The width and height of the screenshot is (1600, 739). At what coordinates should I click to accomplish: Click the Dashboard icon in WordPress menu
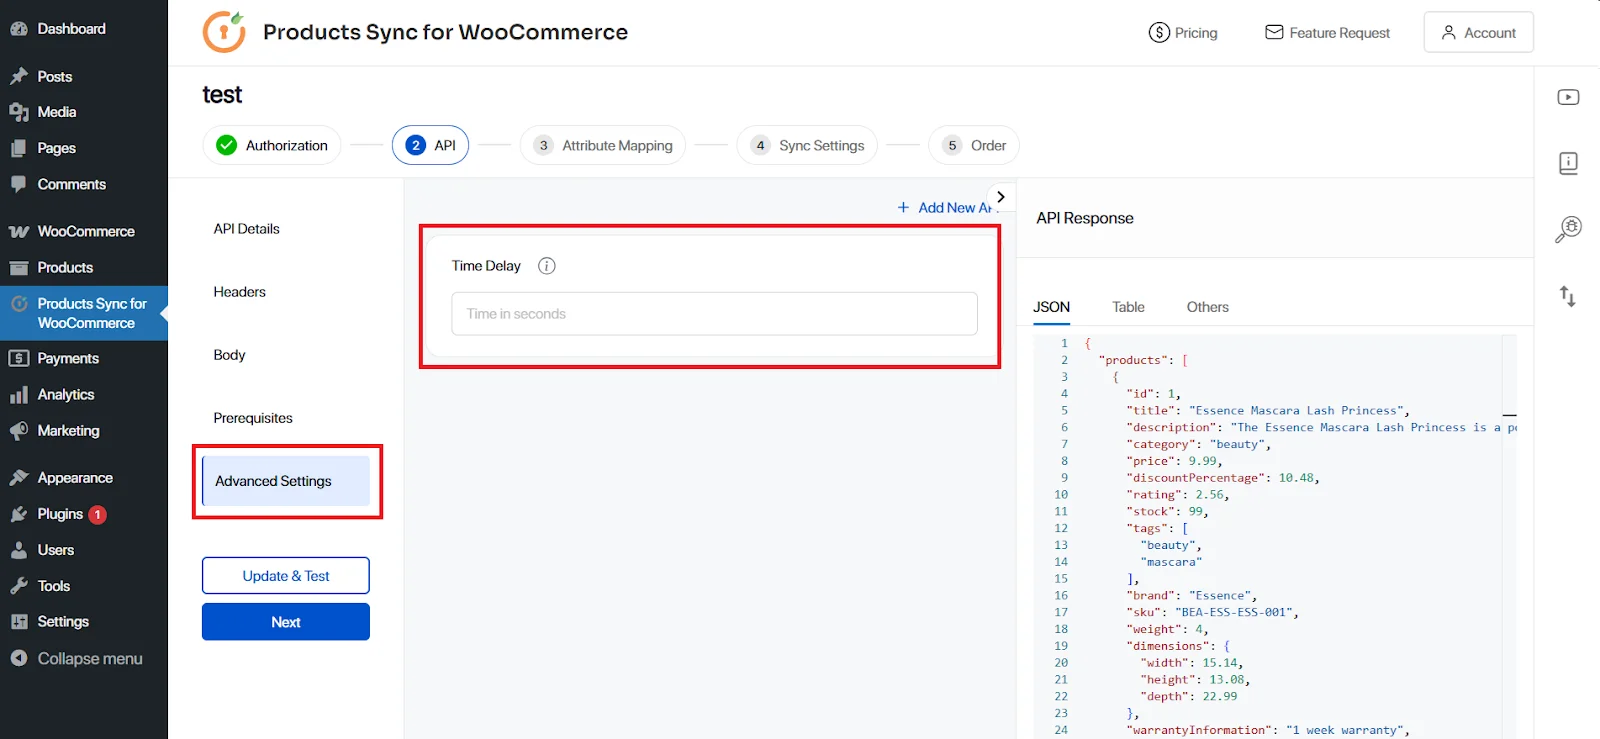click(x=19, y=29)
